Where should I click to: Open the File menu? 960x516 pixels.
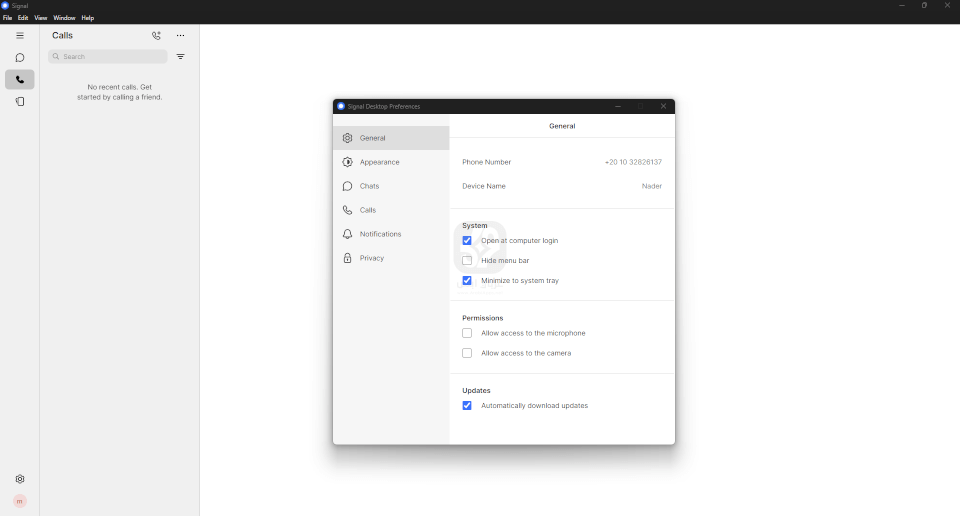pos(8,18)
